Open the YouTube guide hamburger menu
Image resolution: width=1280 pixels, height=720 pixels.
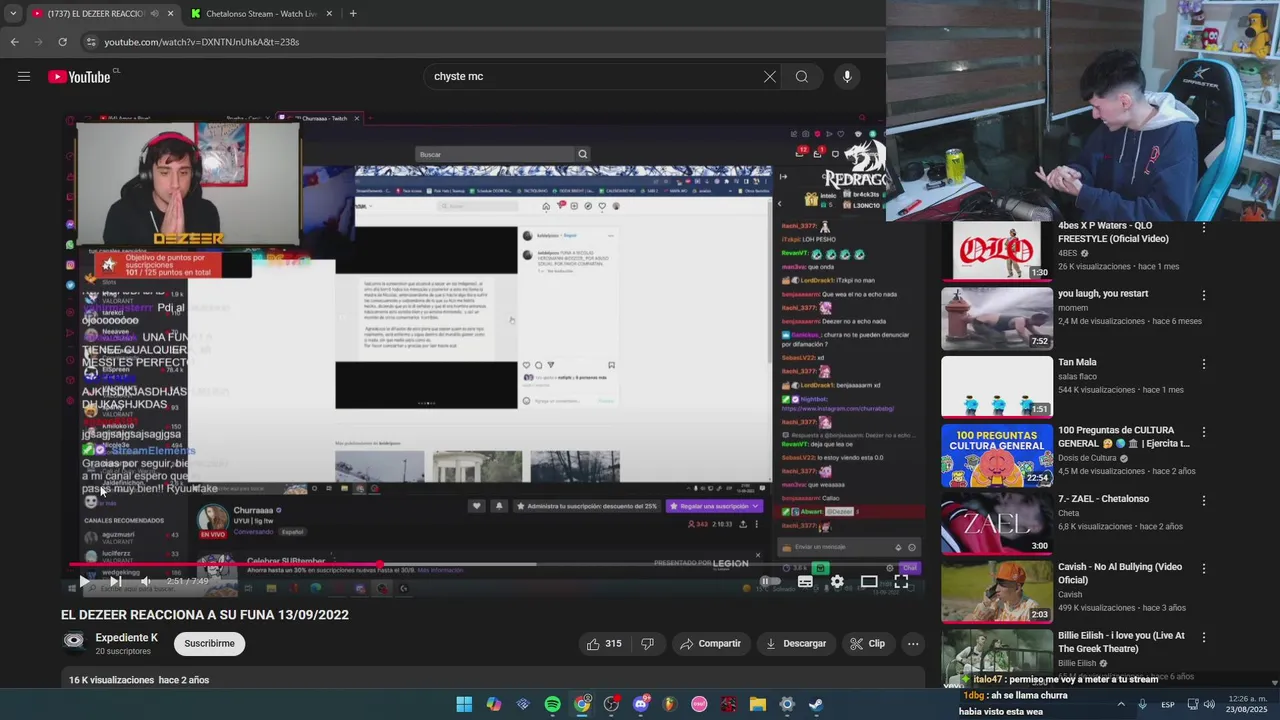tap(24, 77)
